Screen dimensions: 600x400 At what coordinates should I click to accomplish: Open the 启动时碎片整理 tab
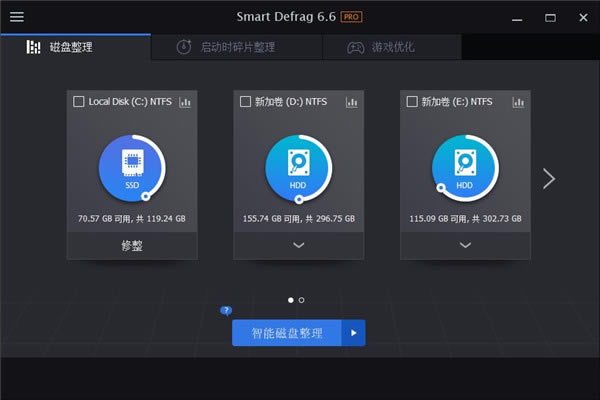[x=237, y=47]
